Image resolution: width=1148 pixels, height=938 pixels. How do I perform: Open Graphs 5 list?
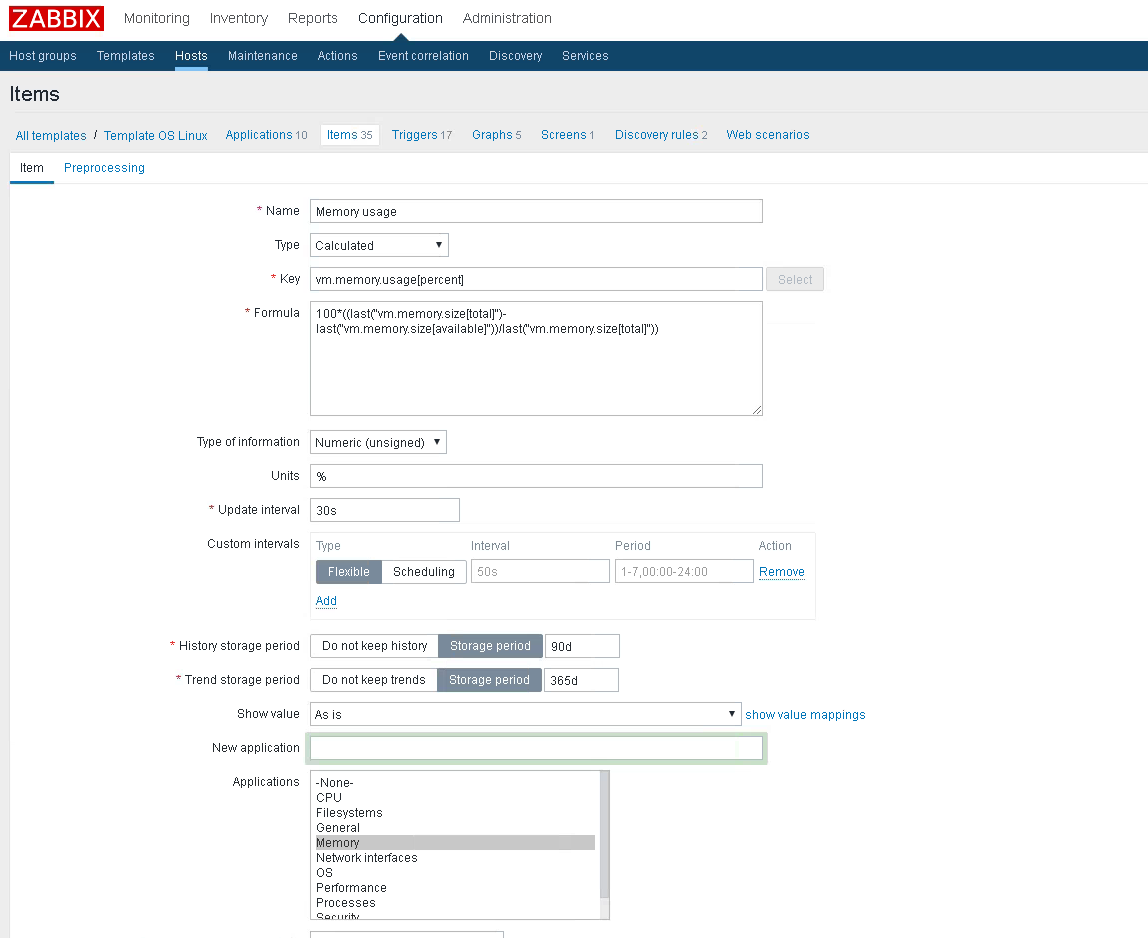point(496,135)
